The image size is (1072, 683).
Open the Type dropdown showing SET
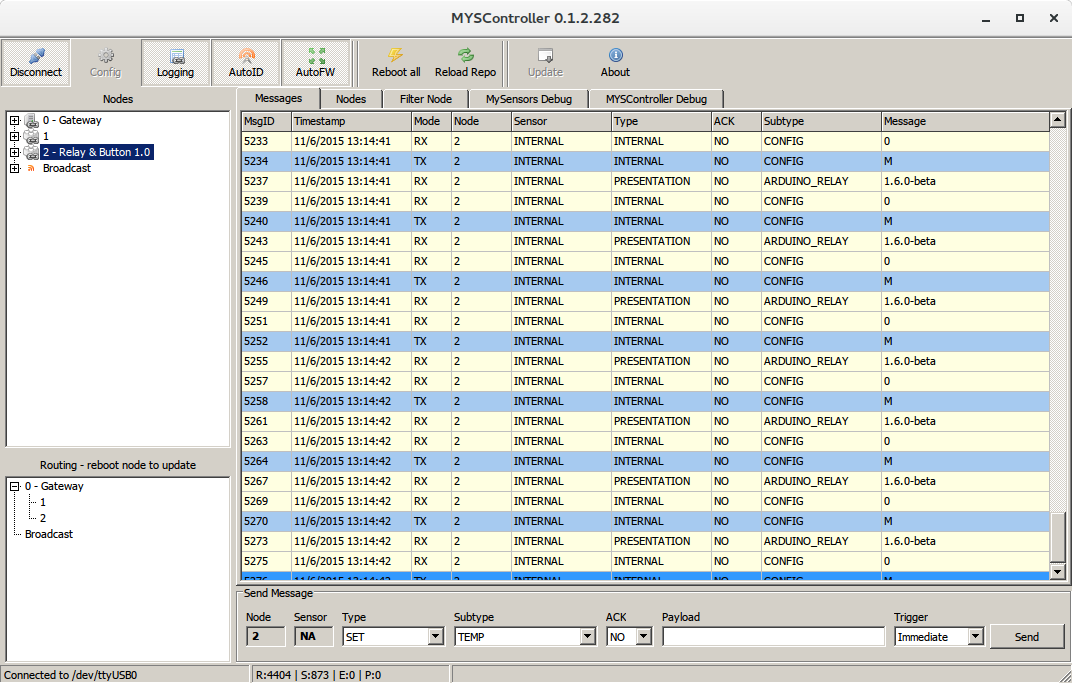pyautogui.click(x=436, y=637)
